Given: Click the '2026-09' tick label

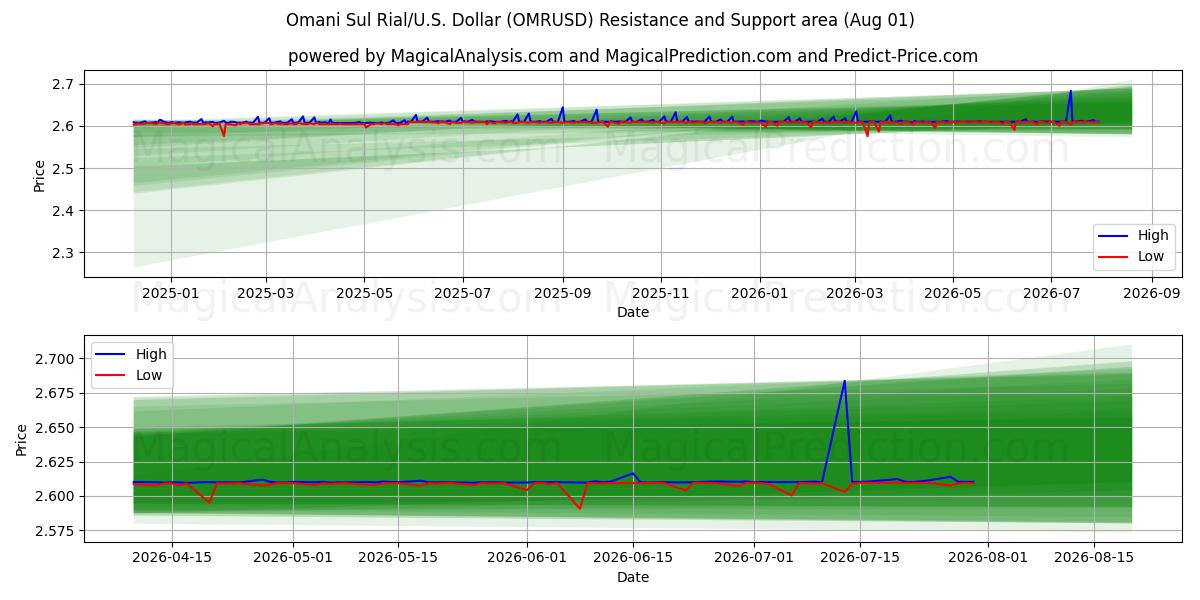Looking at the screenshot, I should (1151, 293).
